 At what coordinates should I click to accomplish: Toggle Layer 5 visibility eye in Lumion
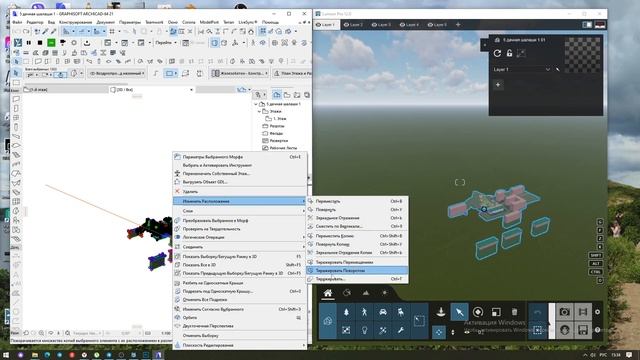coord(430,25)
